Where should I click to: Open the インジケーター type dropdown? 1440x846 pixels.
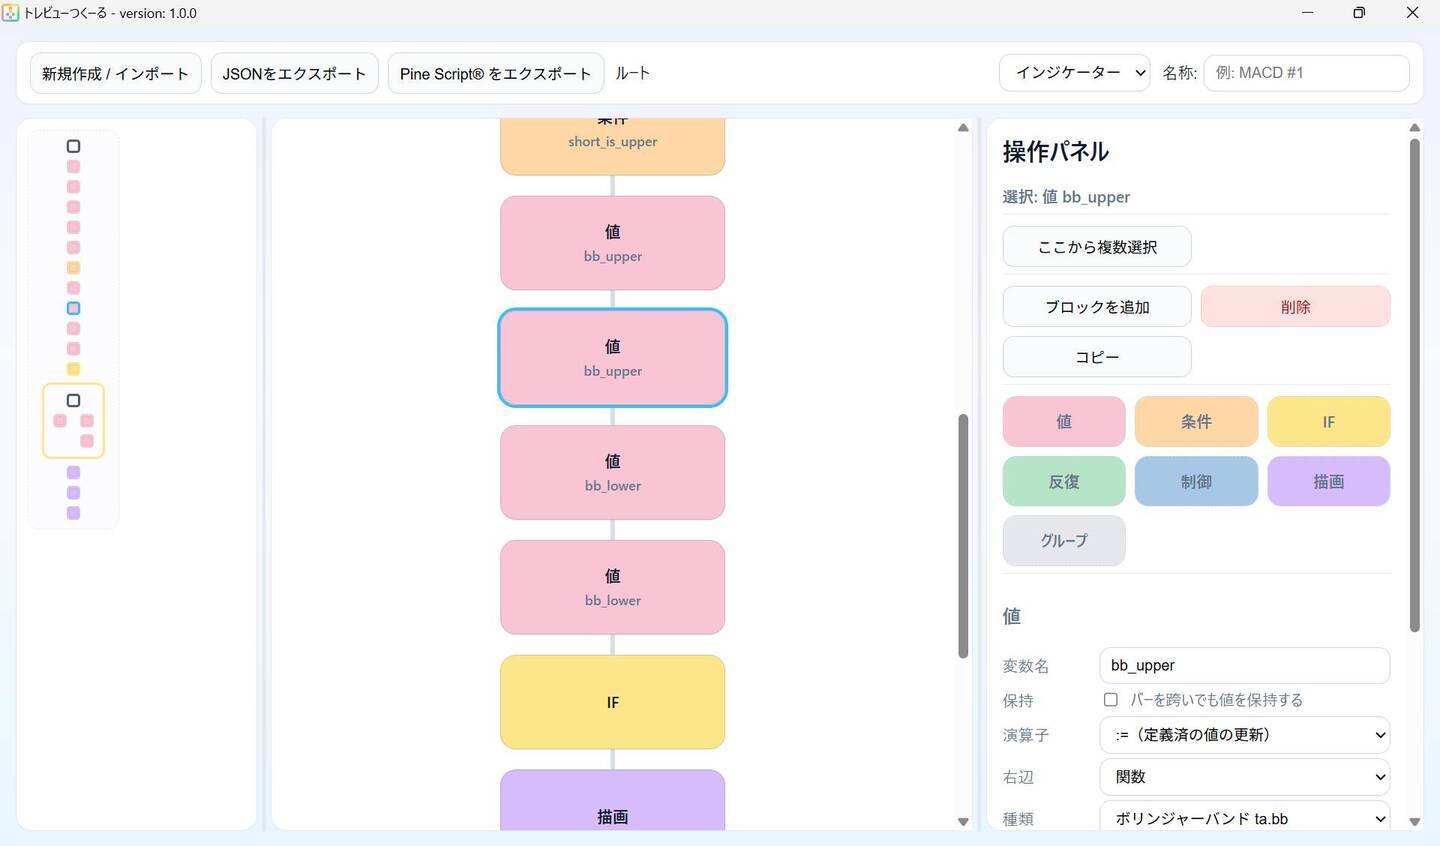tap(1074, 73)
